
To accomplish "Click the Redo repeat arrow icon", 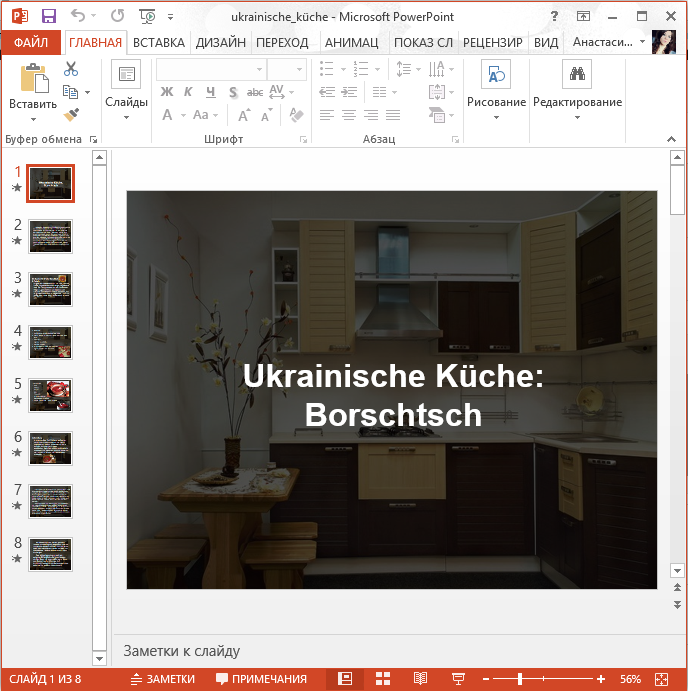I will pos(117,16).
